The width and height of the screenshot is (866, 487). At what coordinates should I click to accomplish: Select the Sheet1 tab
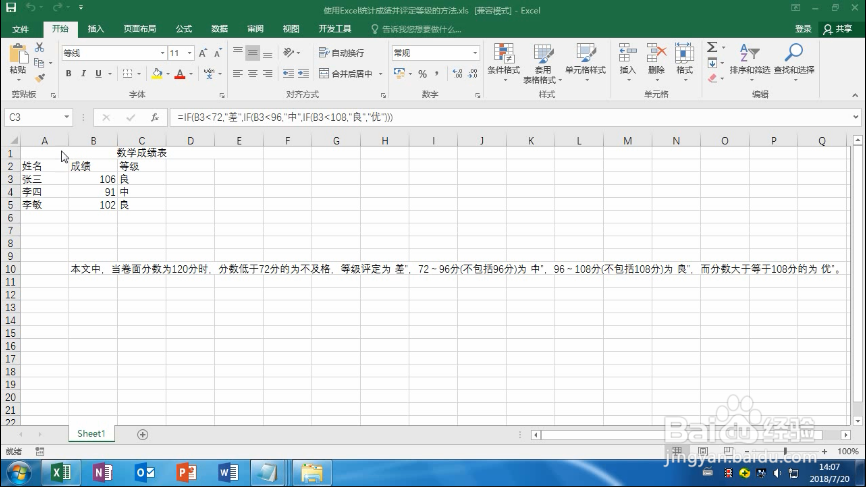tap(91, 434)
